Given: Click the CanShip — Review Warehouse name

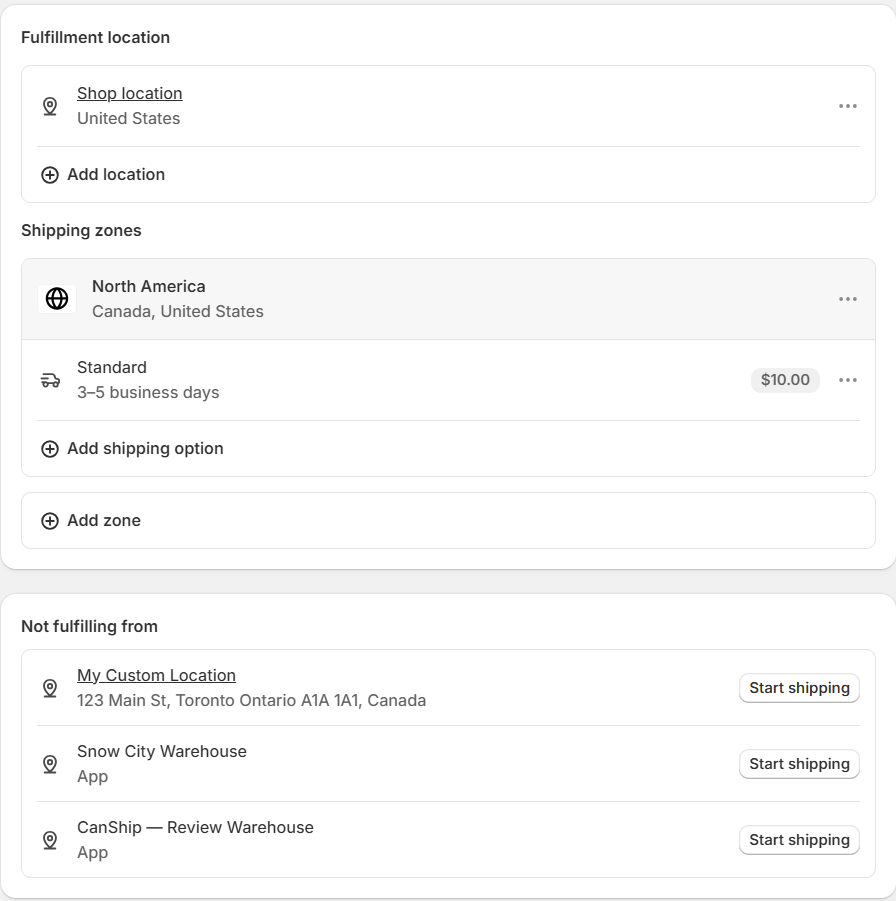Looking at the screenshot, I should pos(195,827).
